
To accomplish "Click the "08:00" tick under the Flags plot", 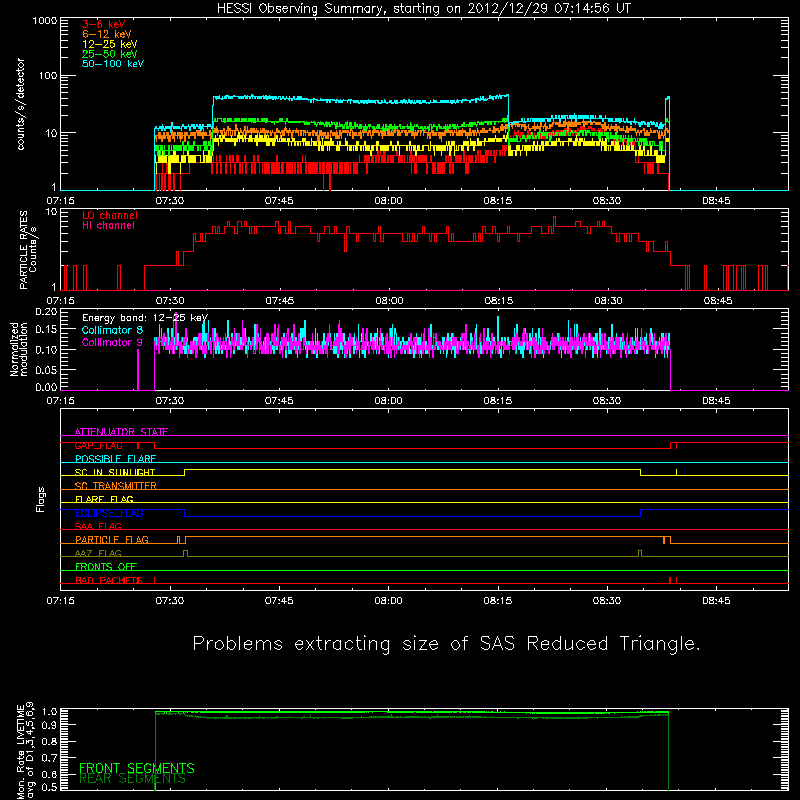I will coord(388,601).
